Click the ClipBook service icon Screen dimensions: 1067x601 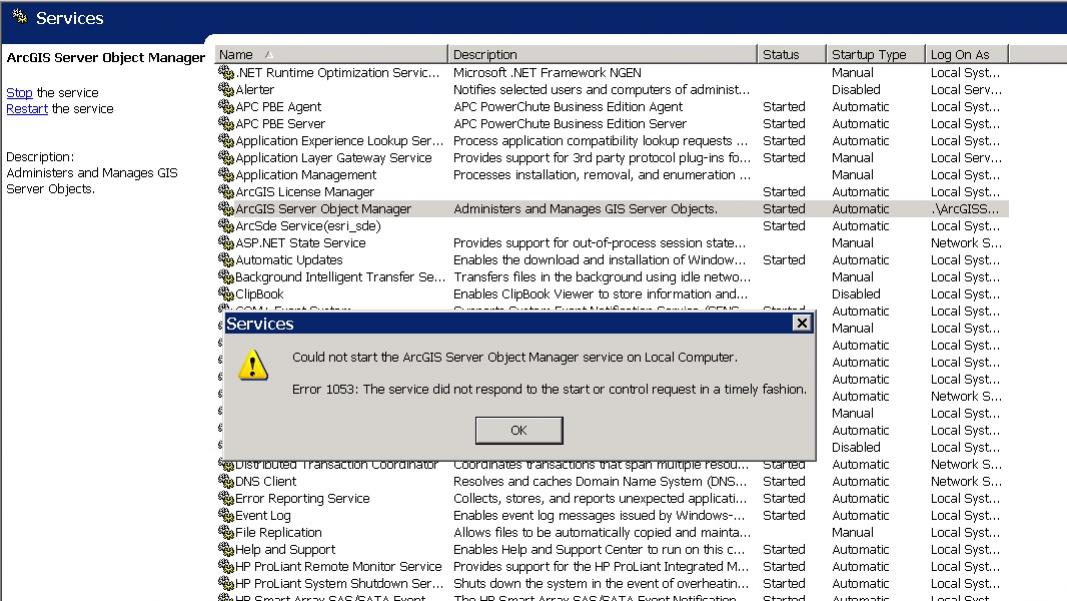(x=226, y=293)
